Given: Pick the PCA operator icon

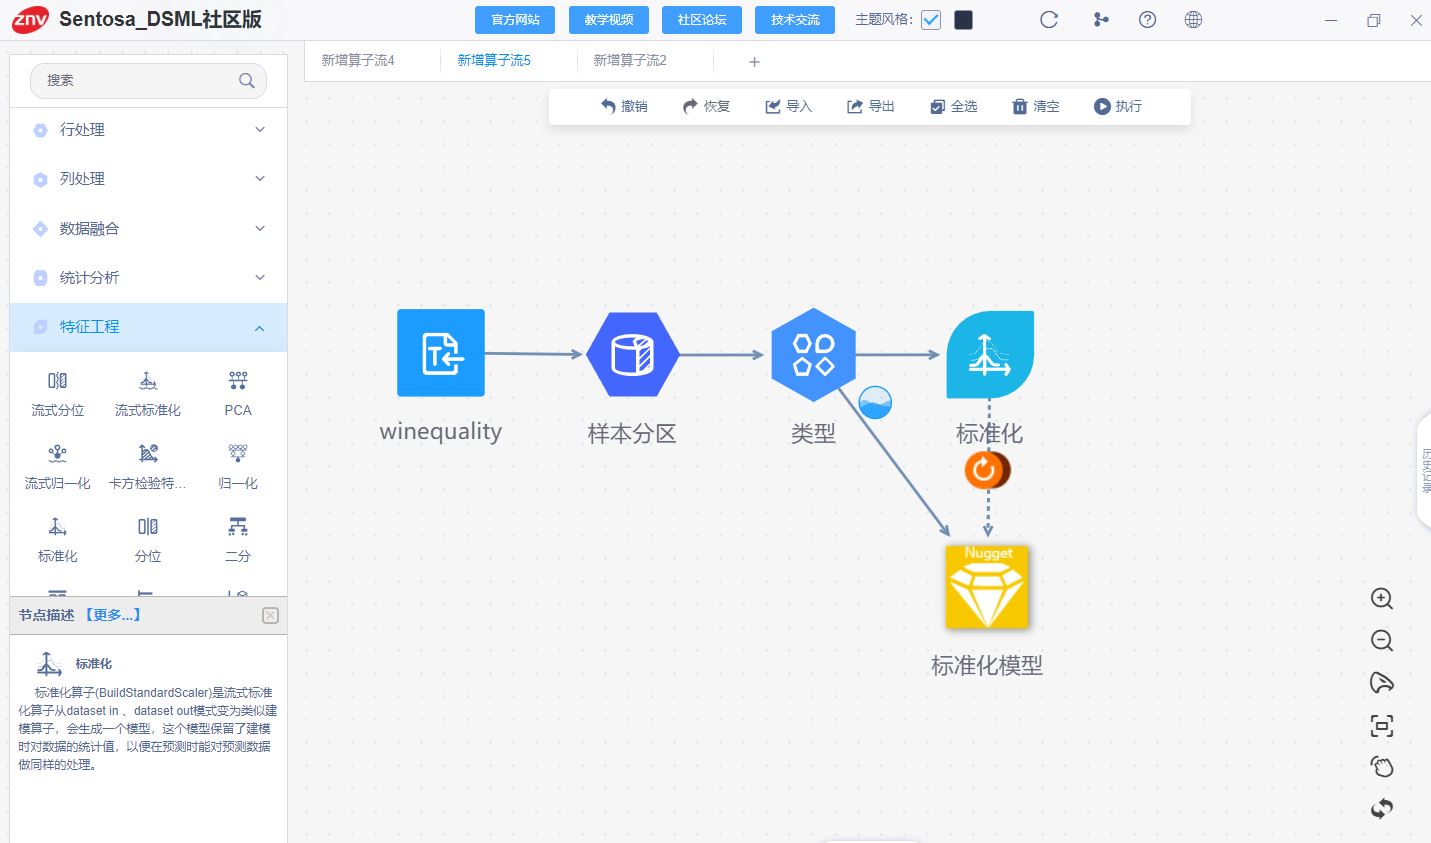Looking at the screenshot, I should tap(238, 381).
